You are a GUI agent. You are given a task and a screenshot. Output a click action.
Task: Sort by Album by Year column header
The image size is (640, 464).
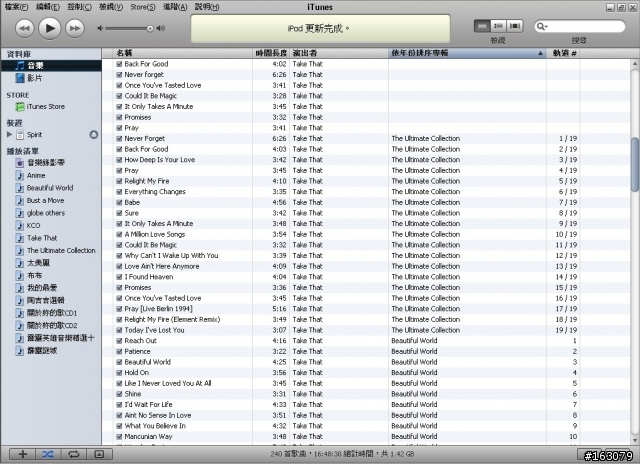tap(467, 53)
